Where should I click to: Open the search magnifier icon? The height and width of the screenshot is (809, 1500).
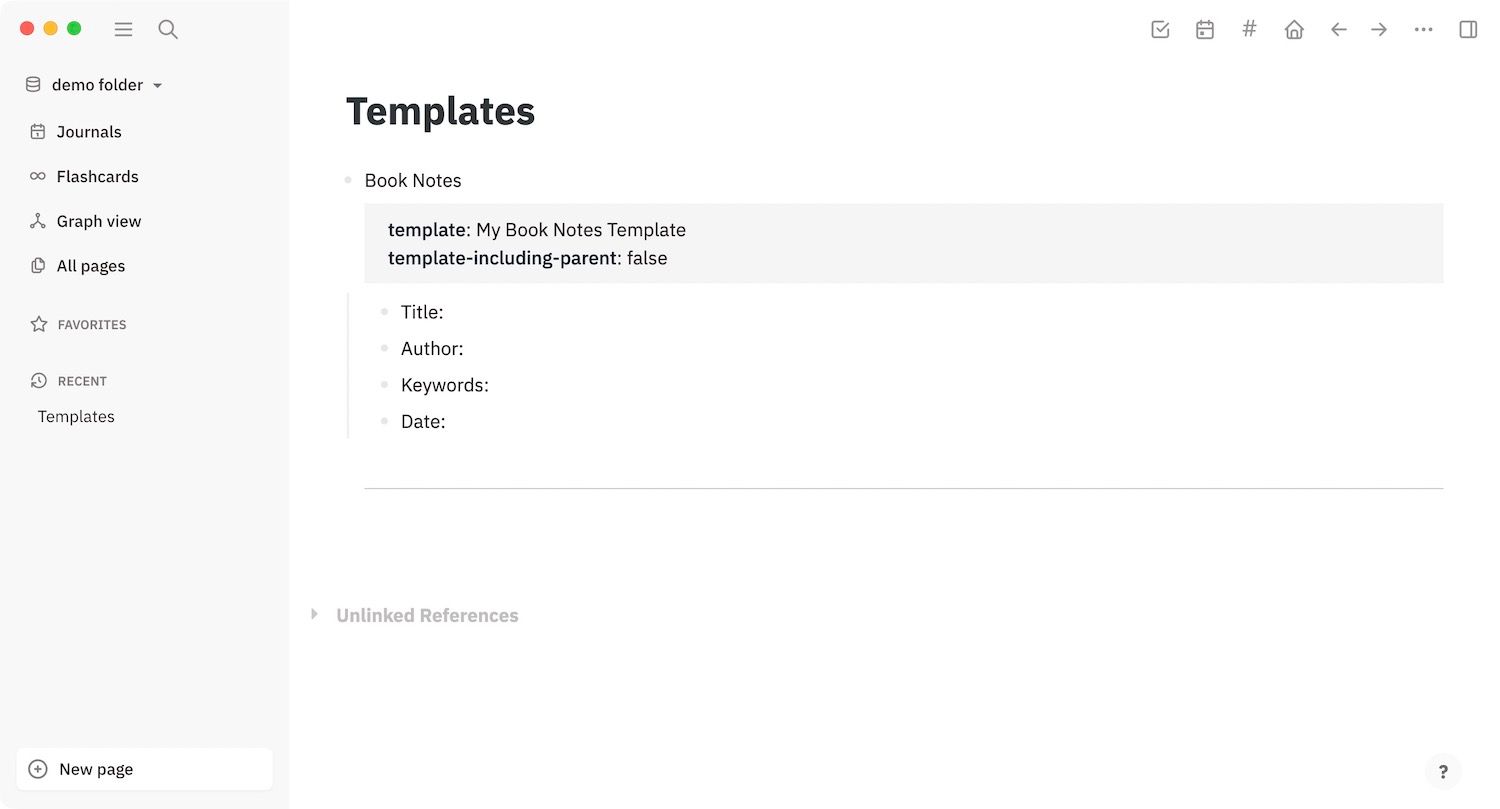[x=168, y=30]
